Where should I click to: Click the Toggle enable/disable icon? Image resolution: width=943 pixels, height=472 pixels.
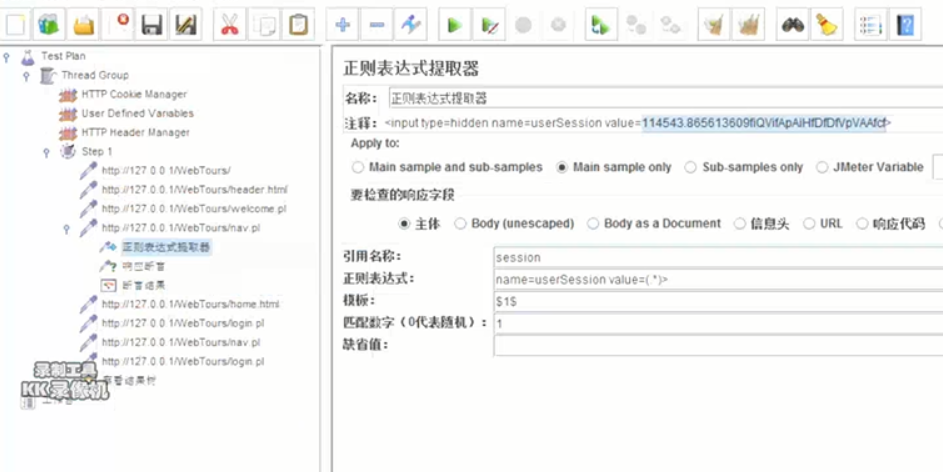coord(411,25)
